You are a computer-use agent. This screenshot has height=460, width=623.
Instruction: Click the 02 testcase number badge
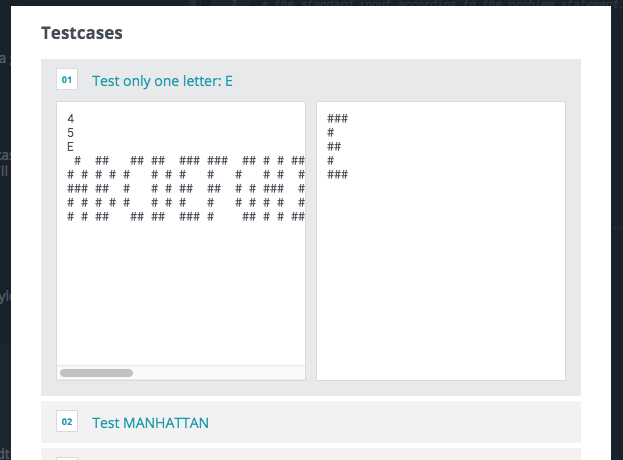67,421
